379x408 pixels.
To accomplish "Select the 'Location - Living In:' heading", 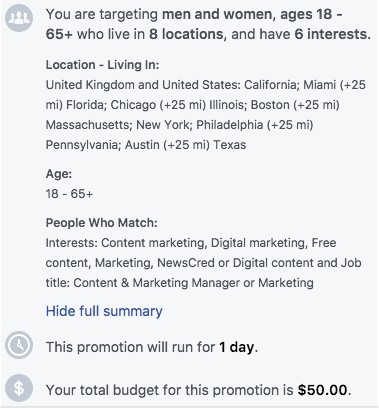I will point(102,65).
